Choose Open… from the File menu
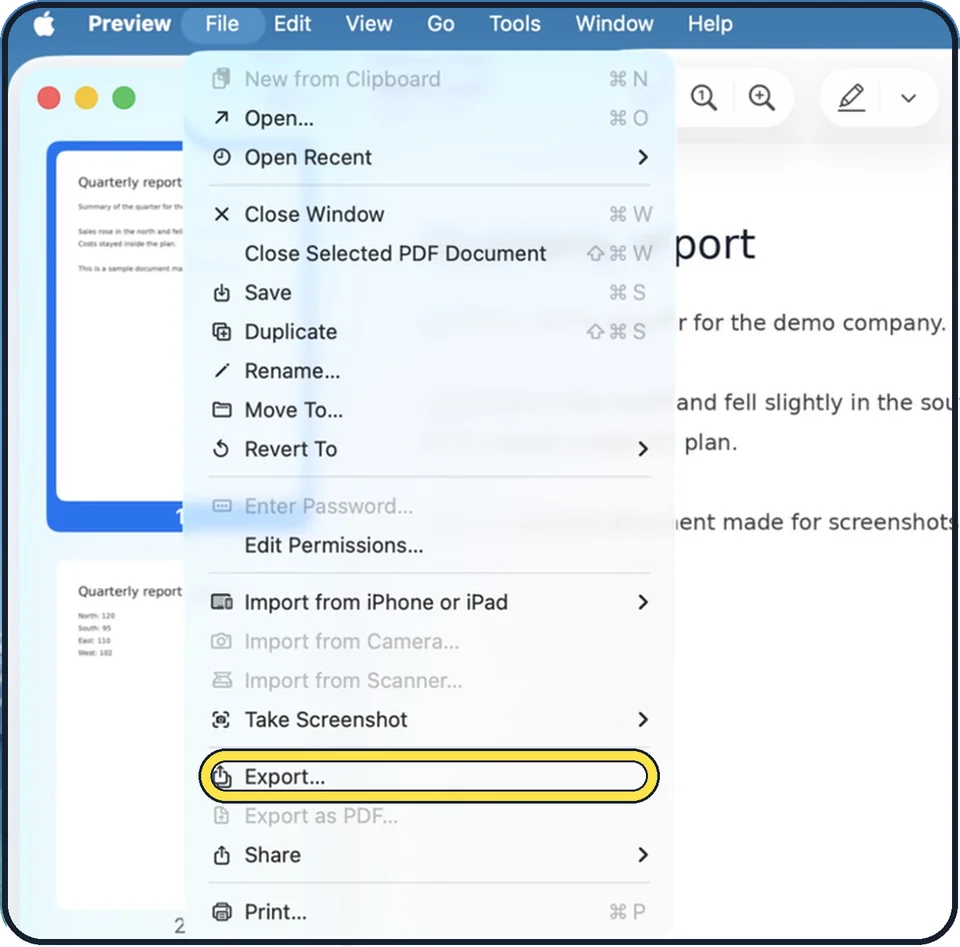This screenshot has width=960, height=947. 429,118
